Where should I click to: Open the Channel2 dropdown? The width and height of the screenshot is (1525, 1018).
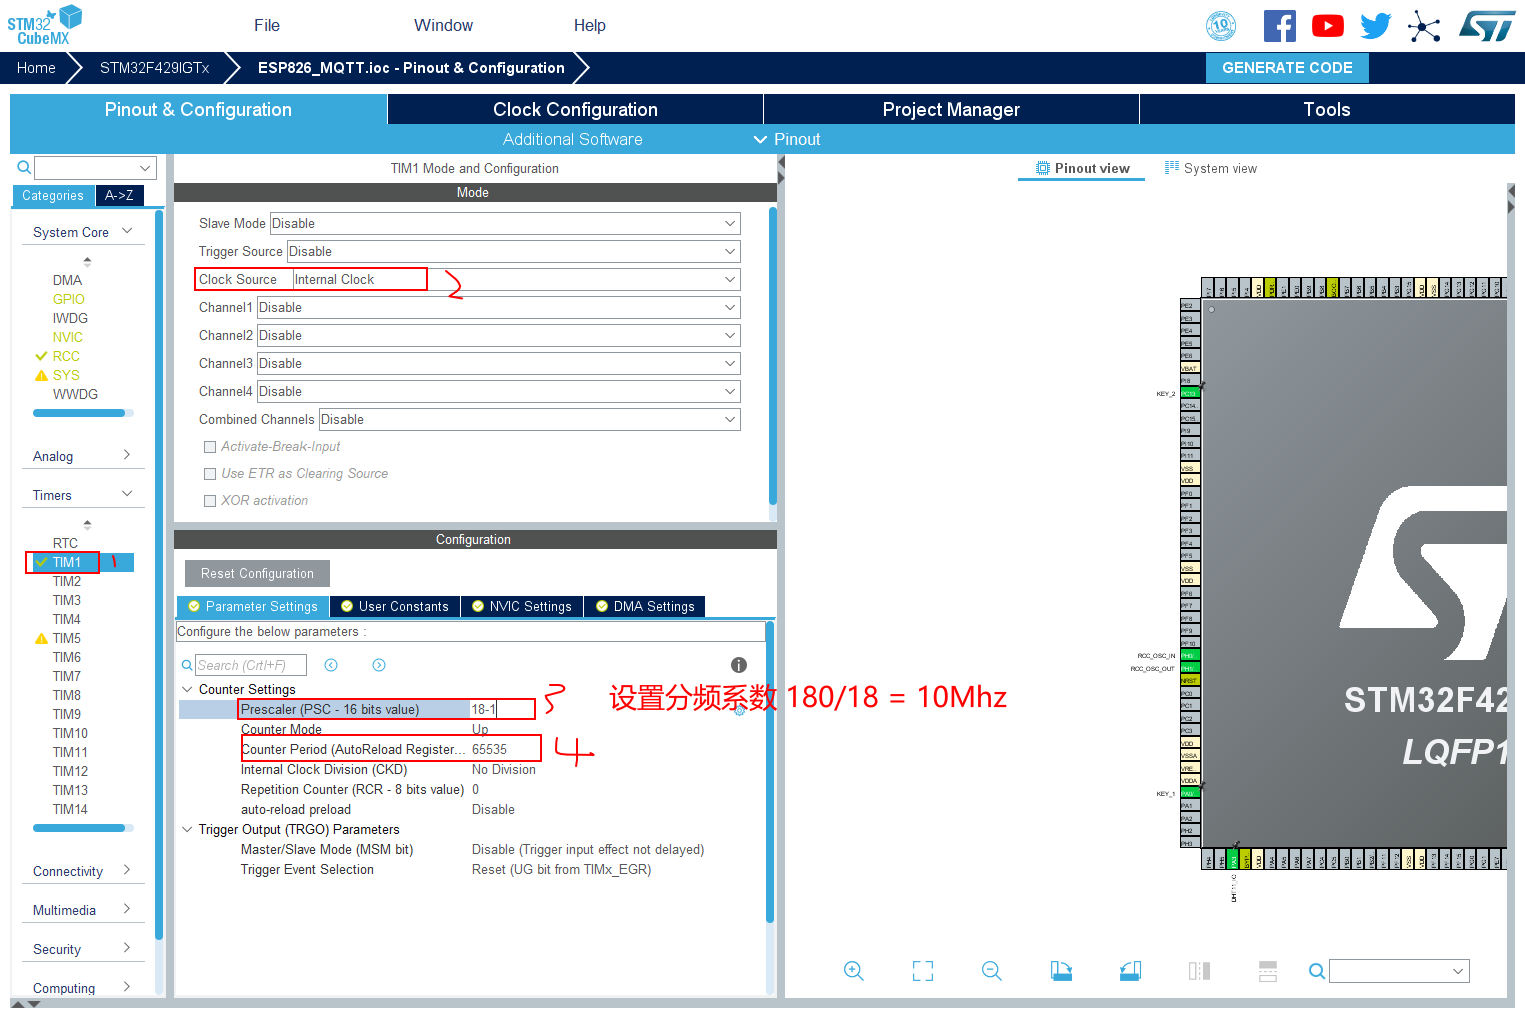(499, 335)
